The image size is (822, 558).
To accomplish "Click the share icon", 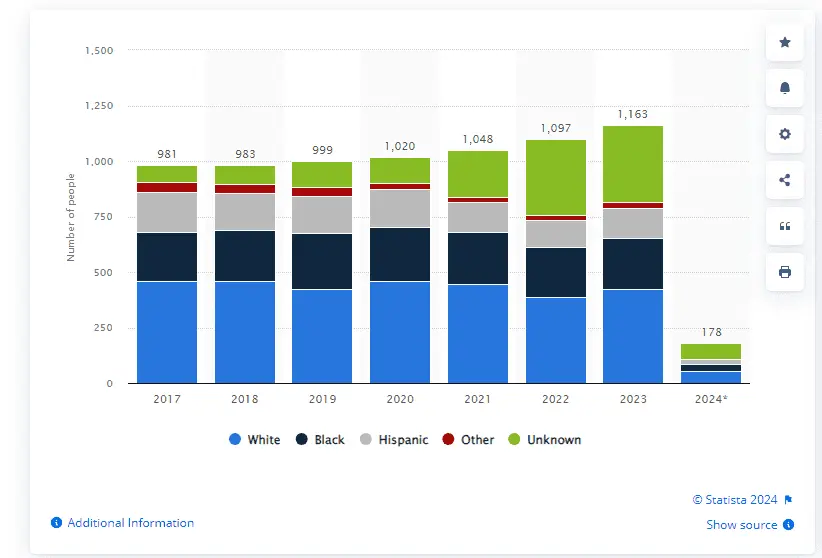I will point(785,180).
